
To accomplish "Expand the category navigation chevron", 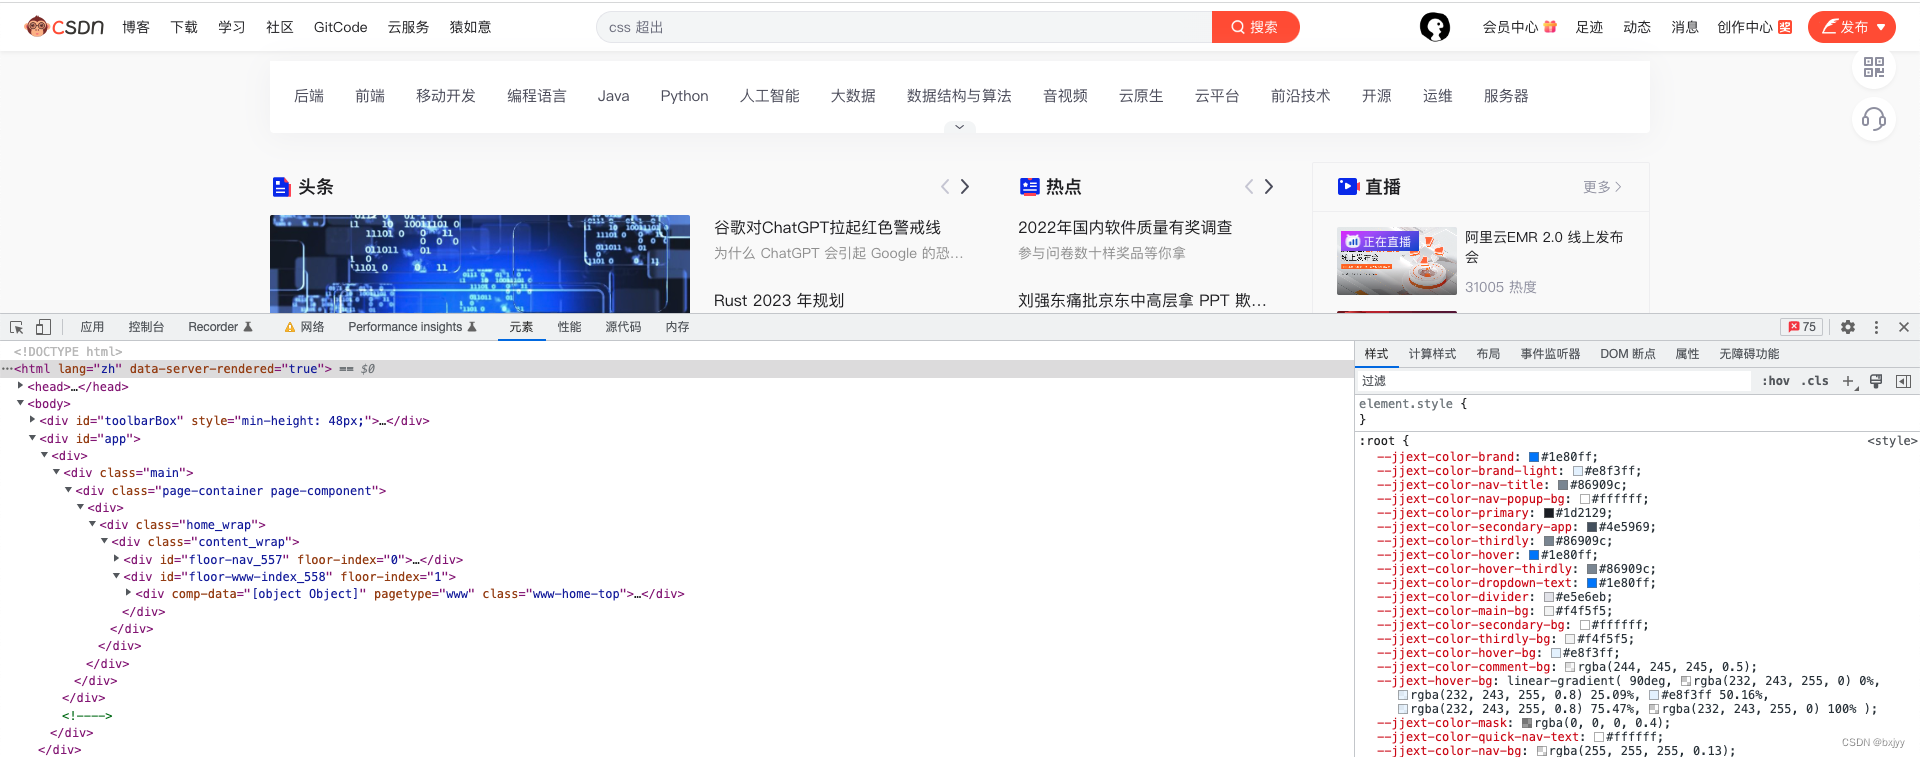I will 959,127.
